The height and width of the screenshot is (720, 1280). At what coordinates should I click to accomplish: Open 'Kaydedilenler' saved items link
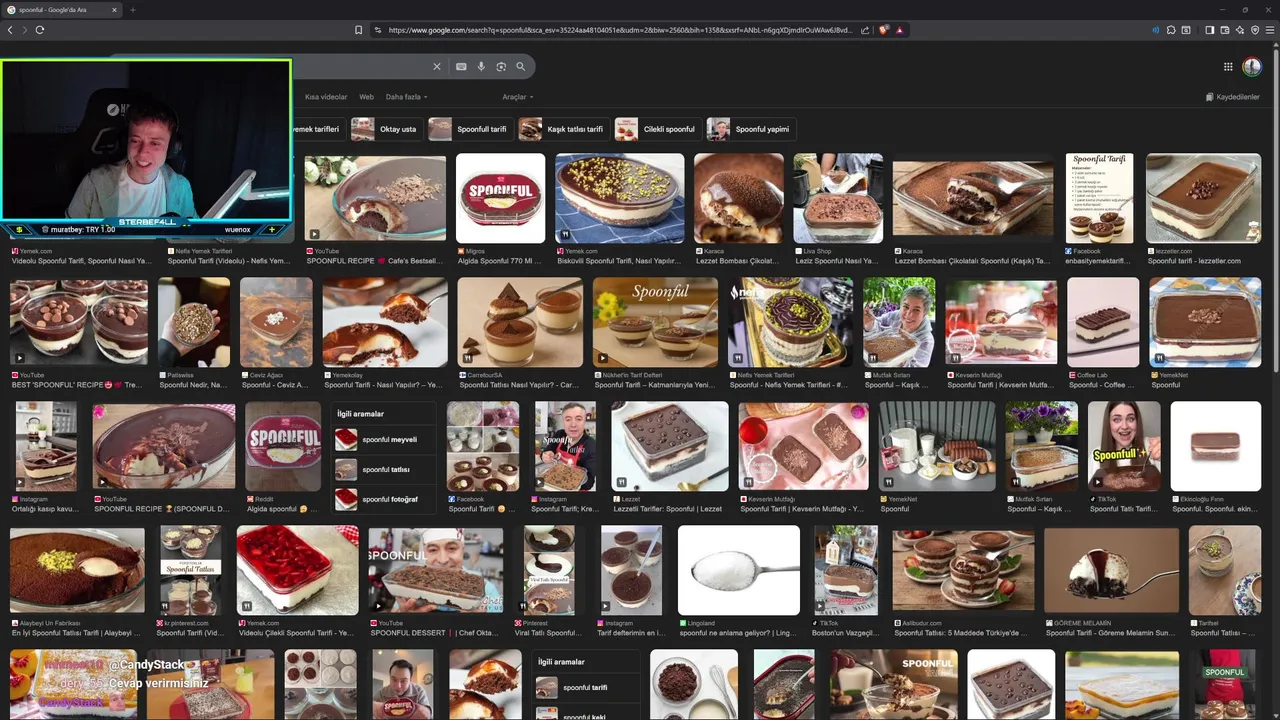(x=1233, y=97)
